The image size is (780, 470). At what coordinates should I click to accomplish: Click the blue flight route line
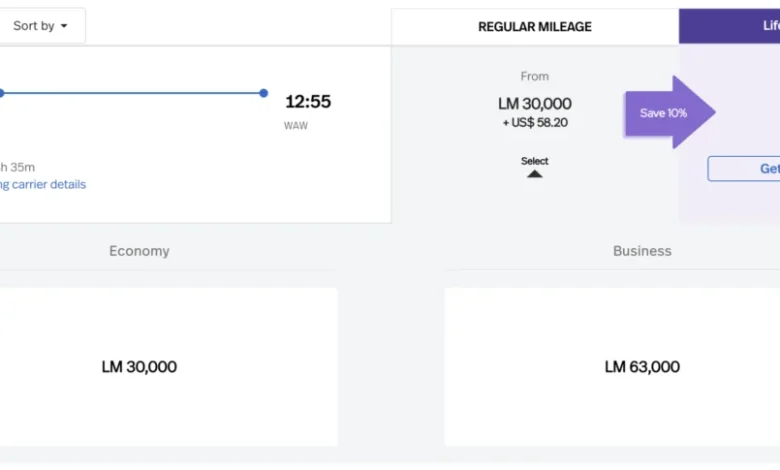click(132, 93)
